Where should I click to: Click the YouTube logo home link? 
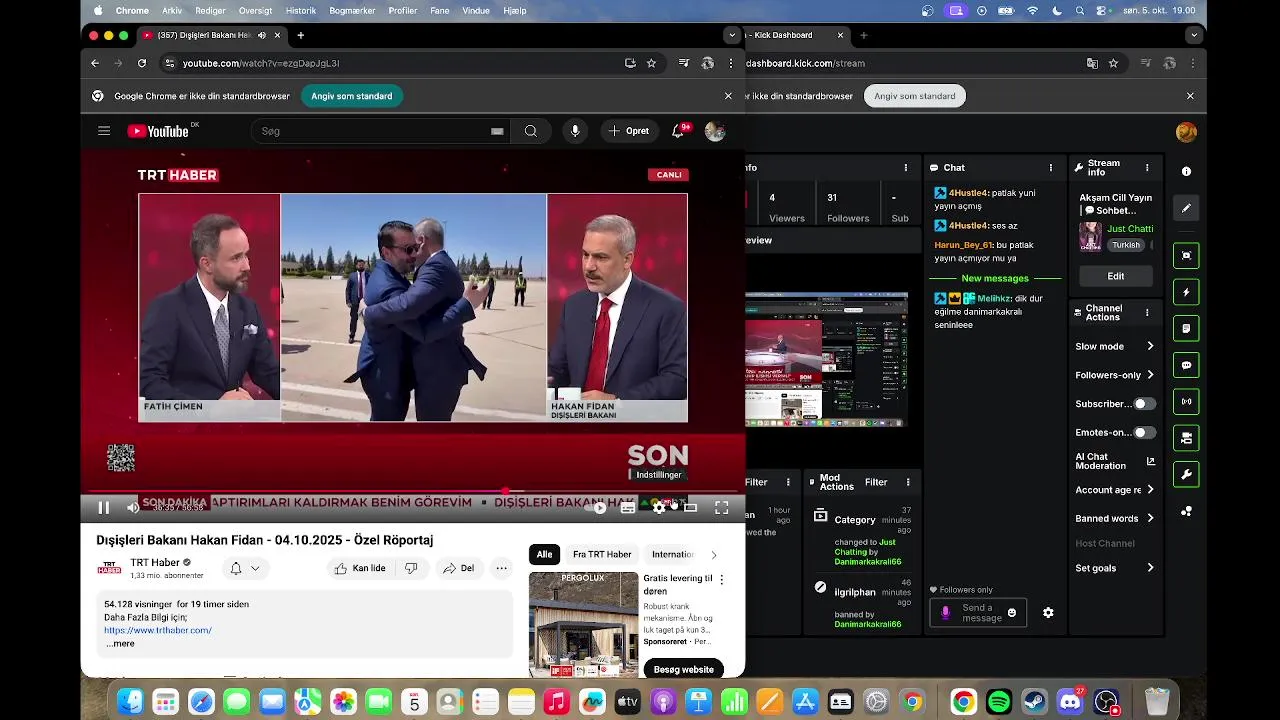tap(158, 131)
